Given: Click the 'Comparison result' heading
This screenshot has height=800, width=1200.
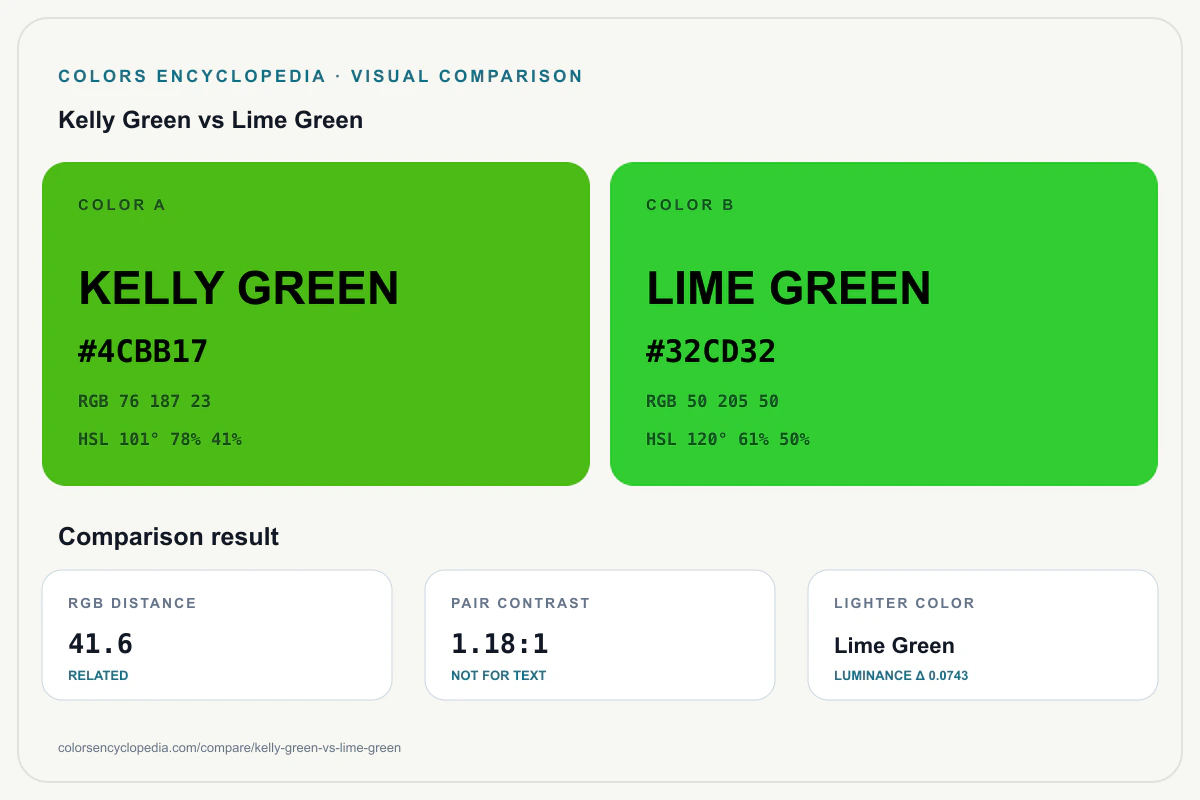Looking at the screenshot, I should pyautogui.click(x=169, y=537).
